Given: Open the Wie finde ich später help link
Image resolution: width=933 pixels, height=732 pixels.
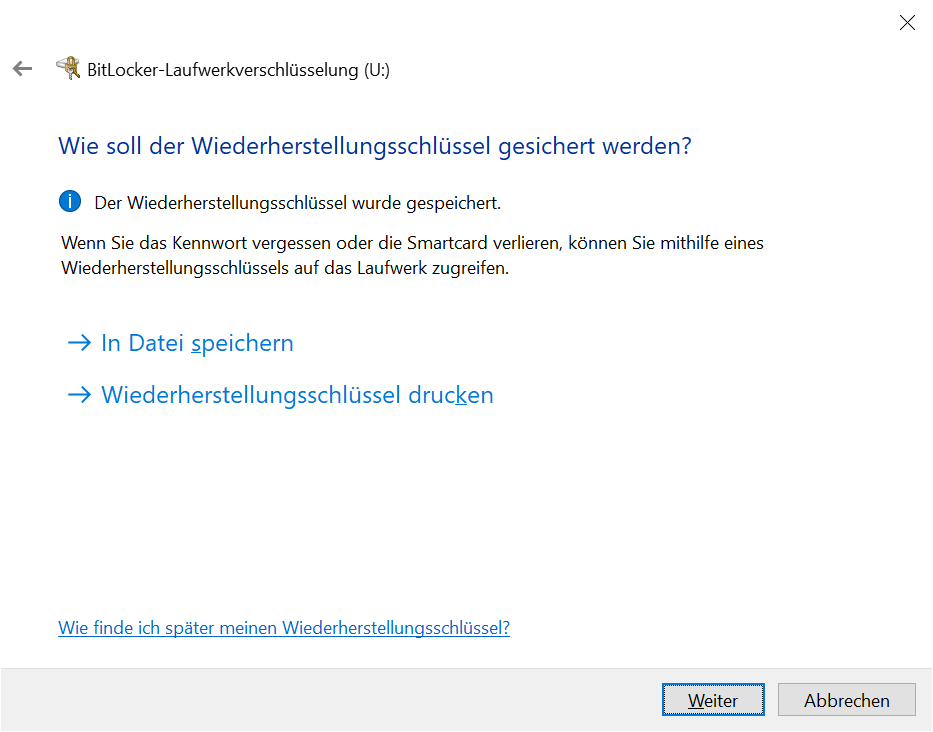Looking at the screenshot, I should [x=284, y=628].
